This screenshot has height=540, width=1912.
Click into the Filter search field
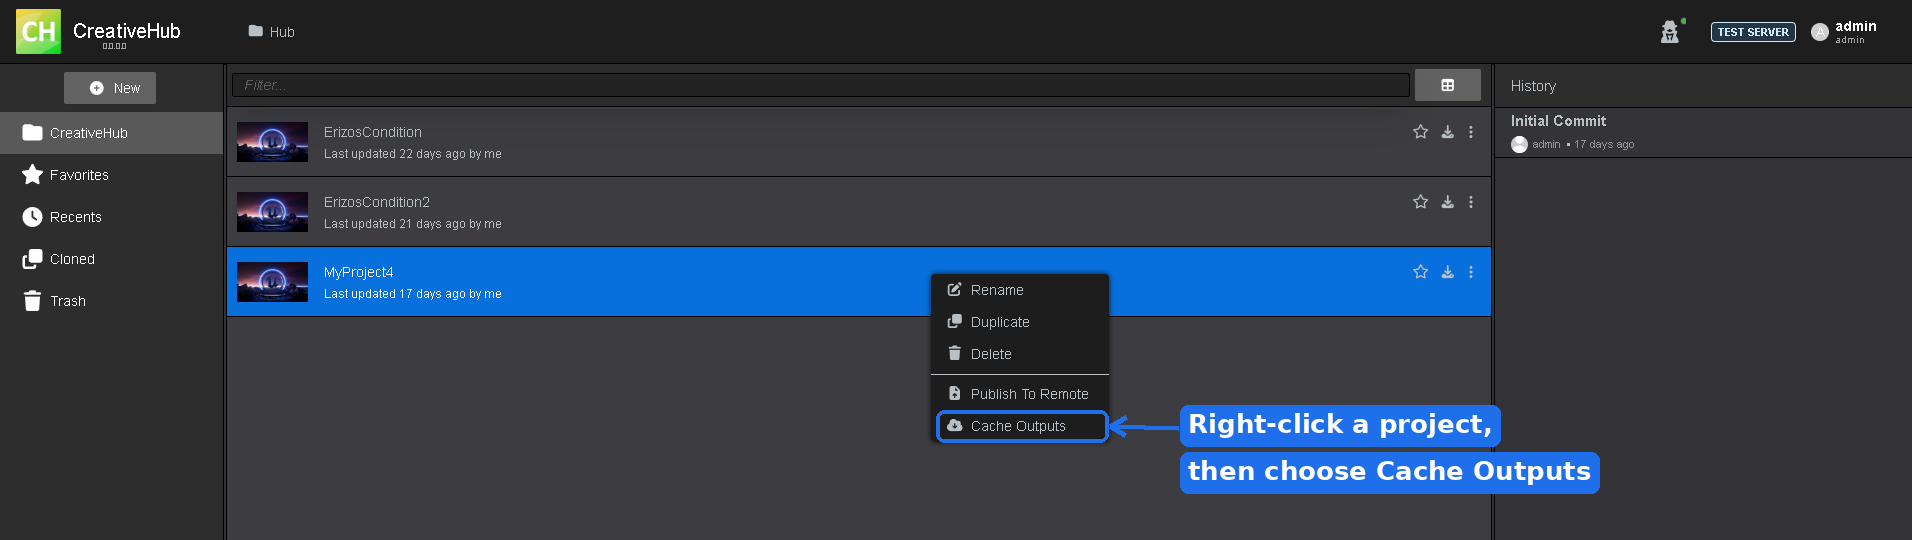pos(821,85)
